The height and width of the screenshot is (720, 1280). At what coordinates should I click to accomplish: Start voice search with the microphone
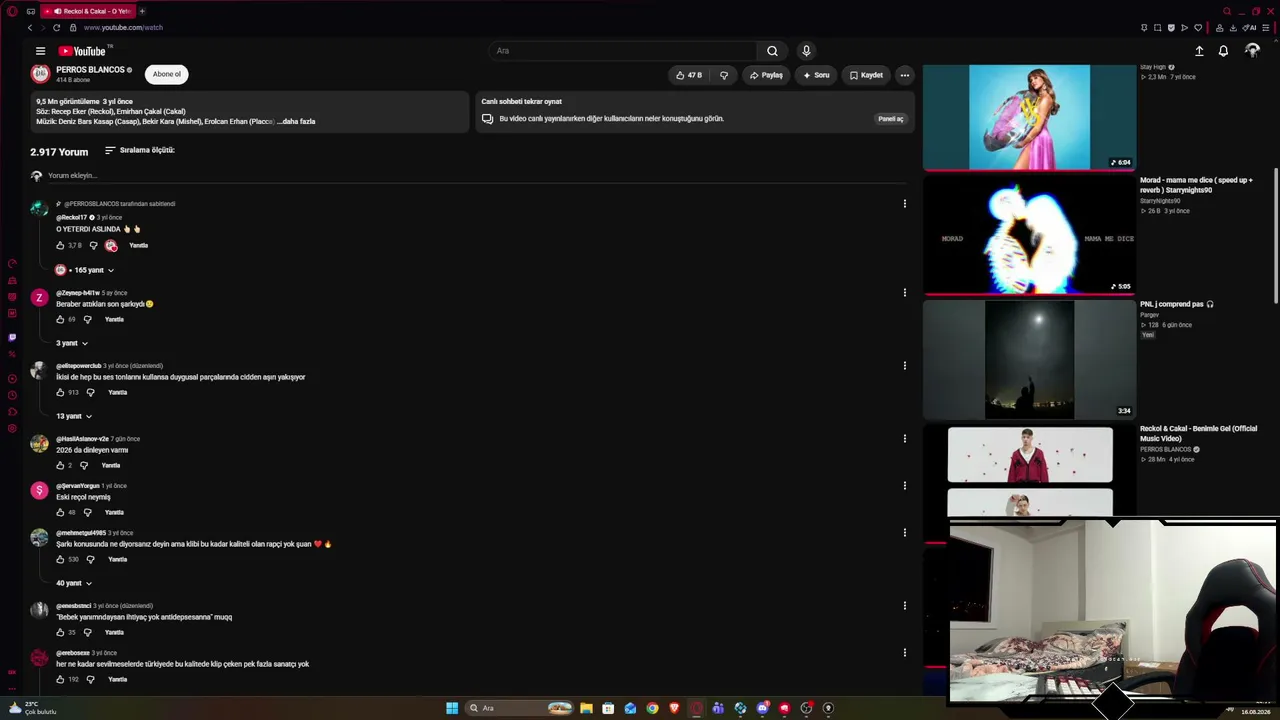pyautogui.click(x=806, y=51)
